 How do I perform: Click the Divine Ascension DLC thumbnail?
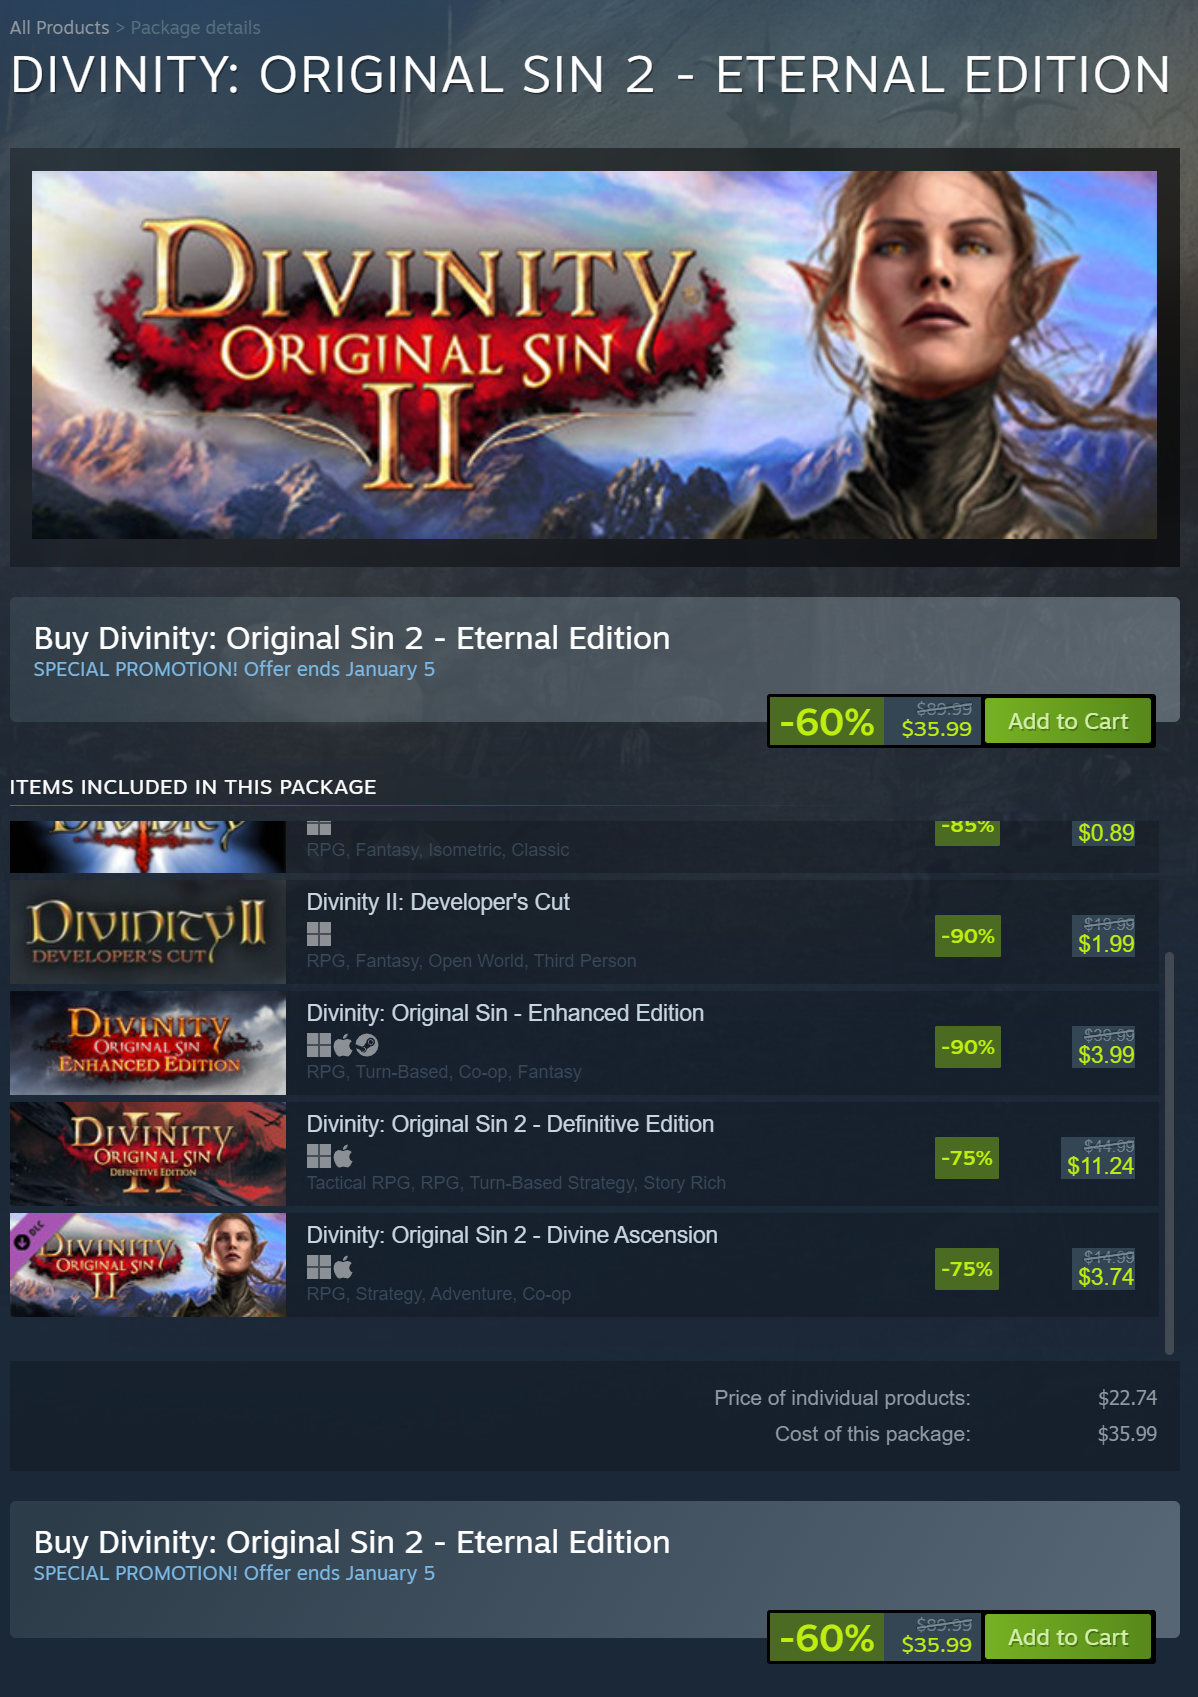[x=148, y=1265]
